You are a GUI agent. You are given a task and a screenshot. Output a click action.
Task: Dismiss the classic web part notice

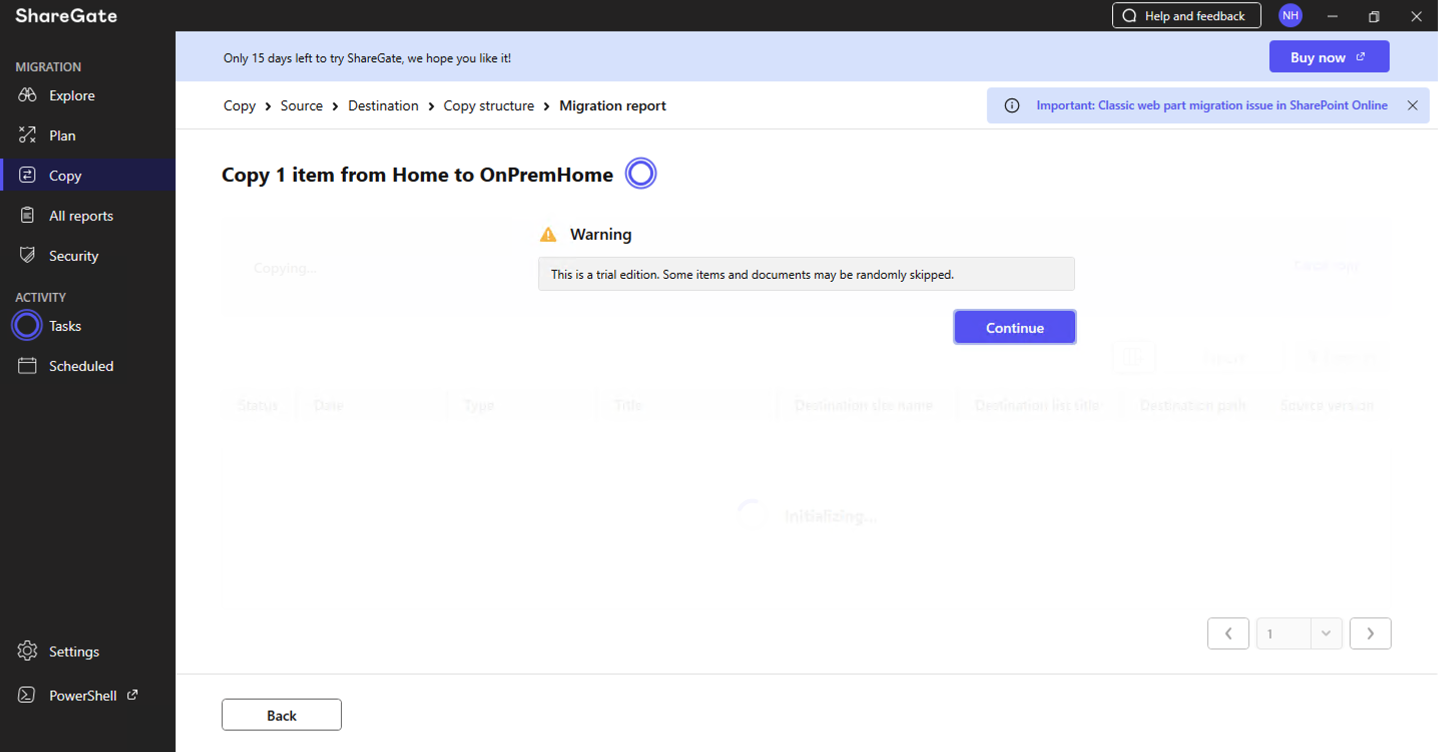[1412, 106]
